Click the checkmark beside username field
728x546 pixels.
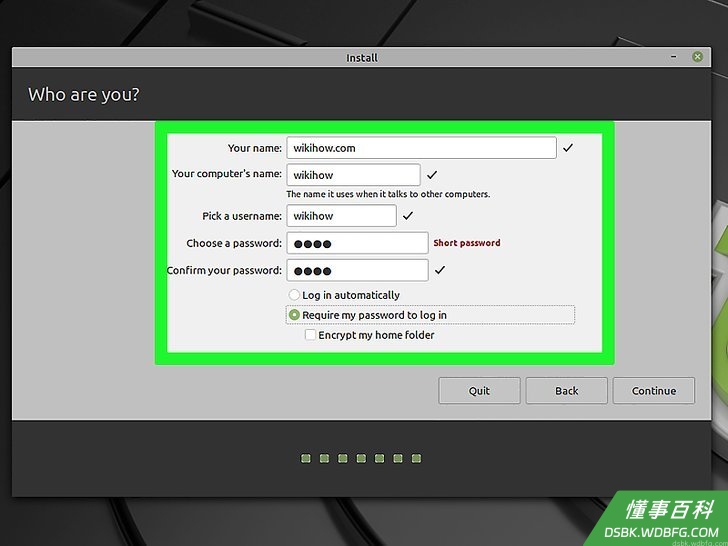(x=408, y=215)
